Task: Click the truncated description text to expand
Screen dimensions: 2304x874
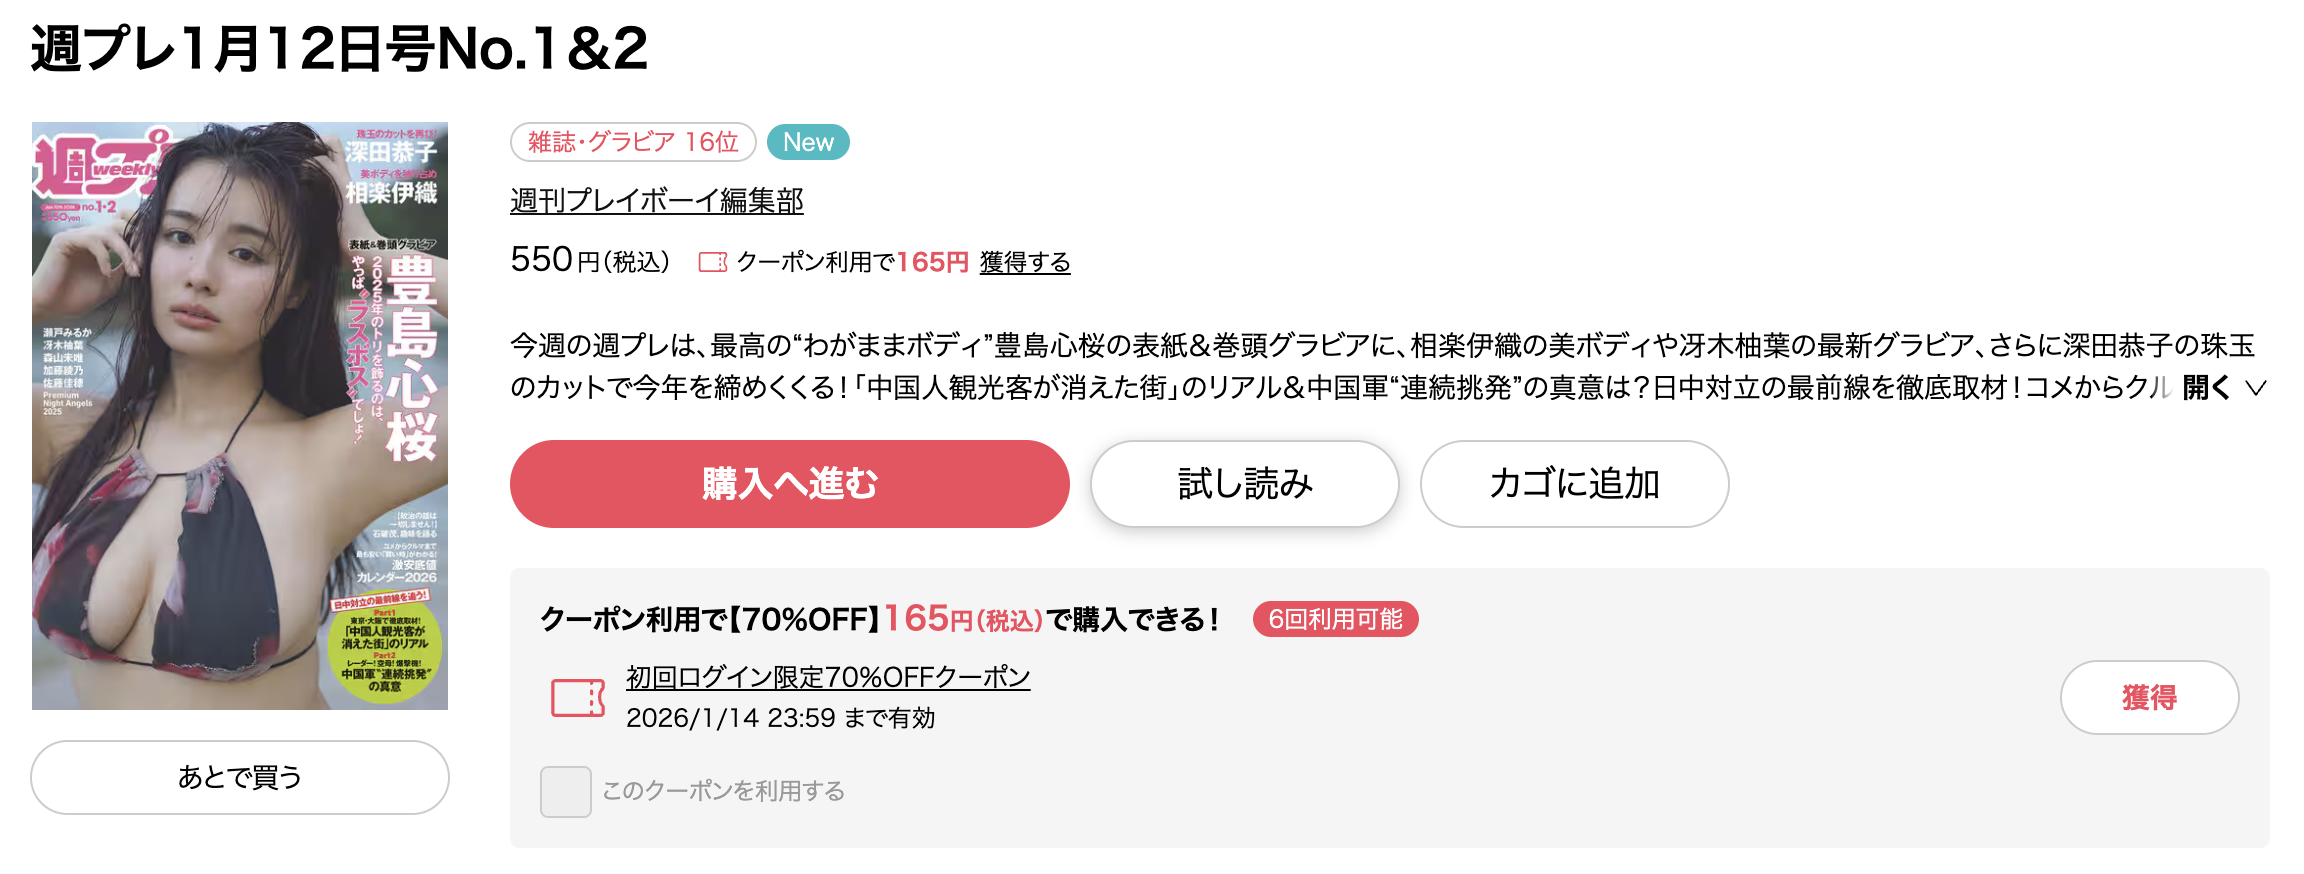Action: click(x=1340, y=366)
